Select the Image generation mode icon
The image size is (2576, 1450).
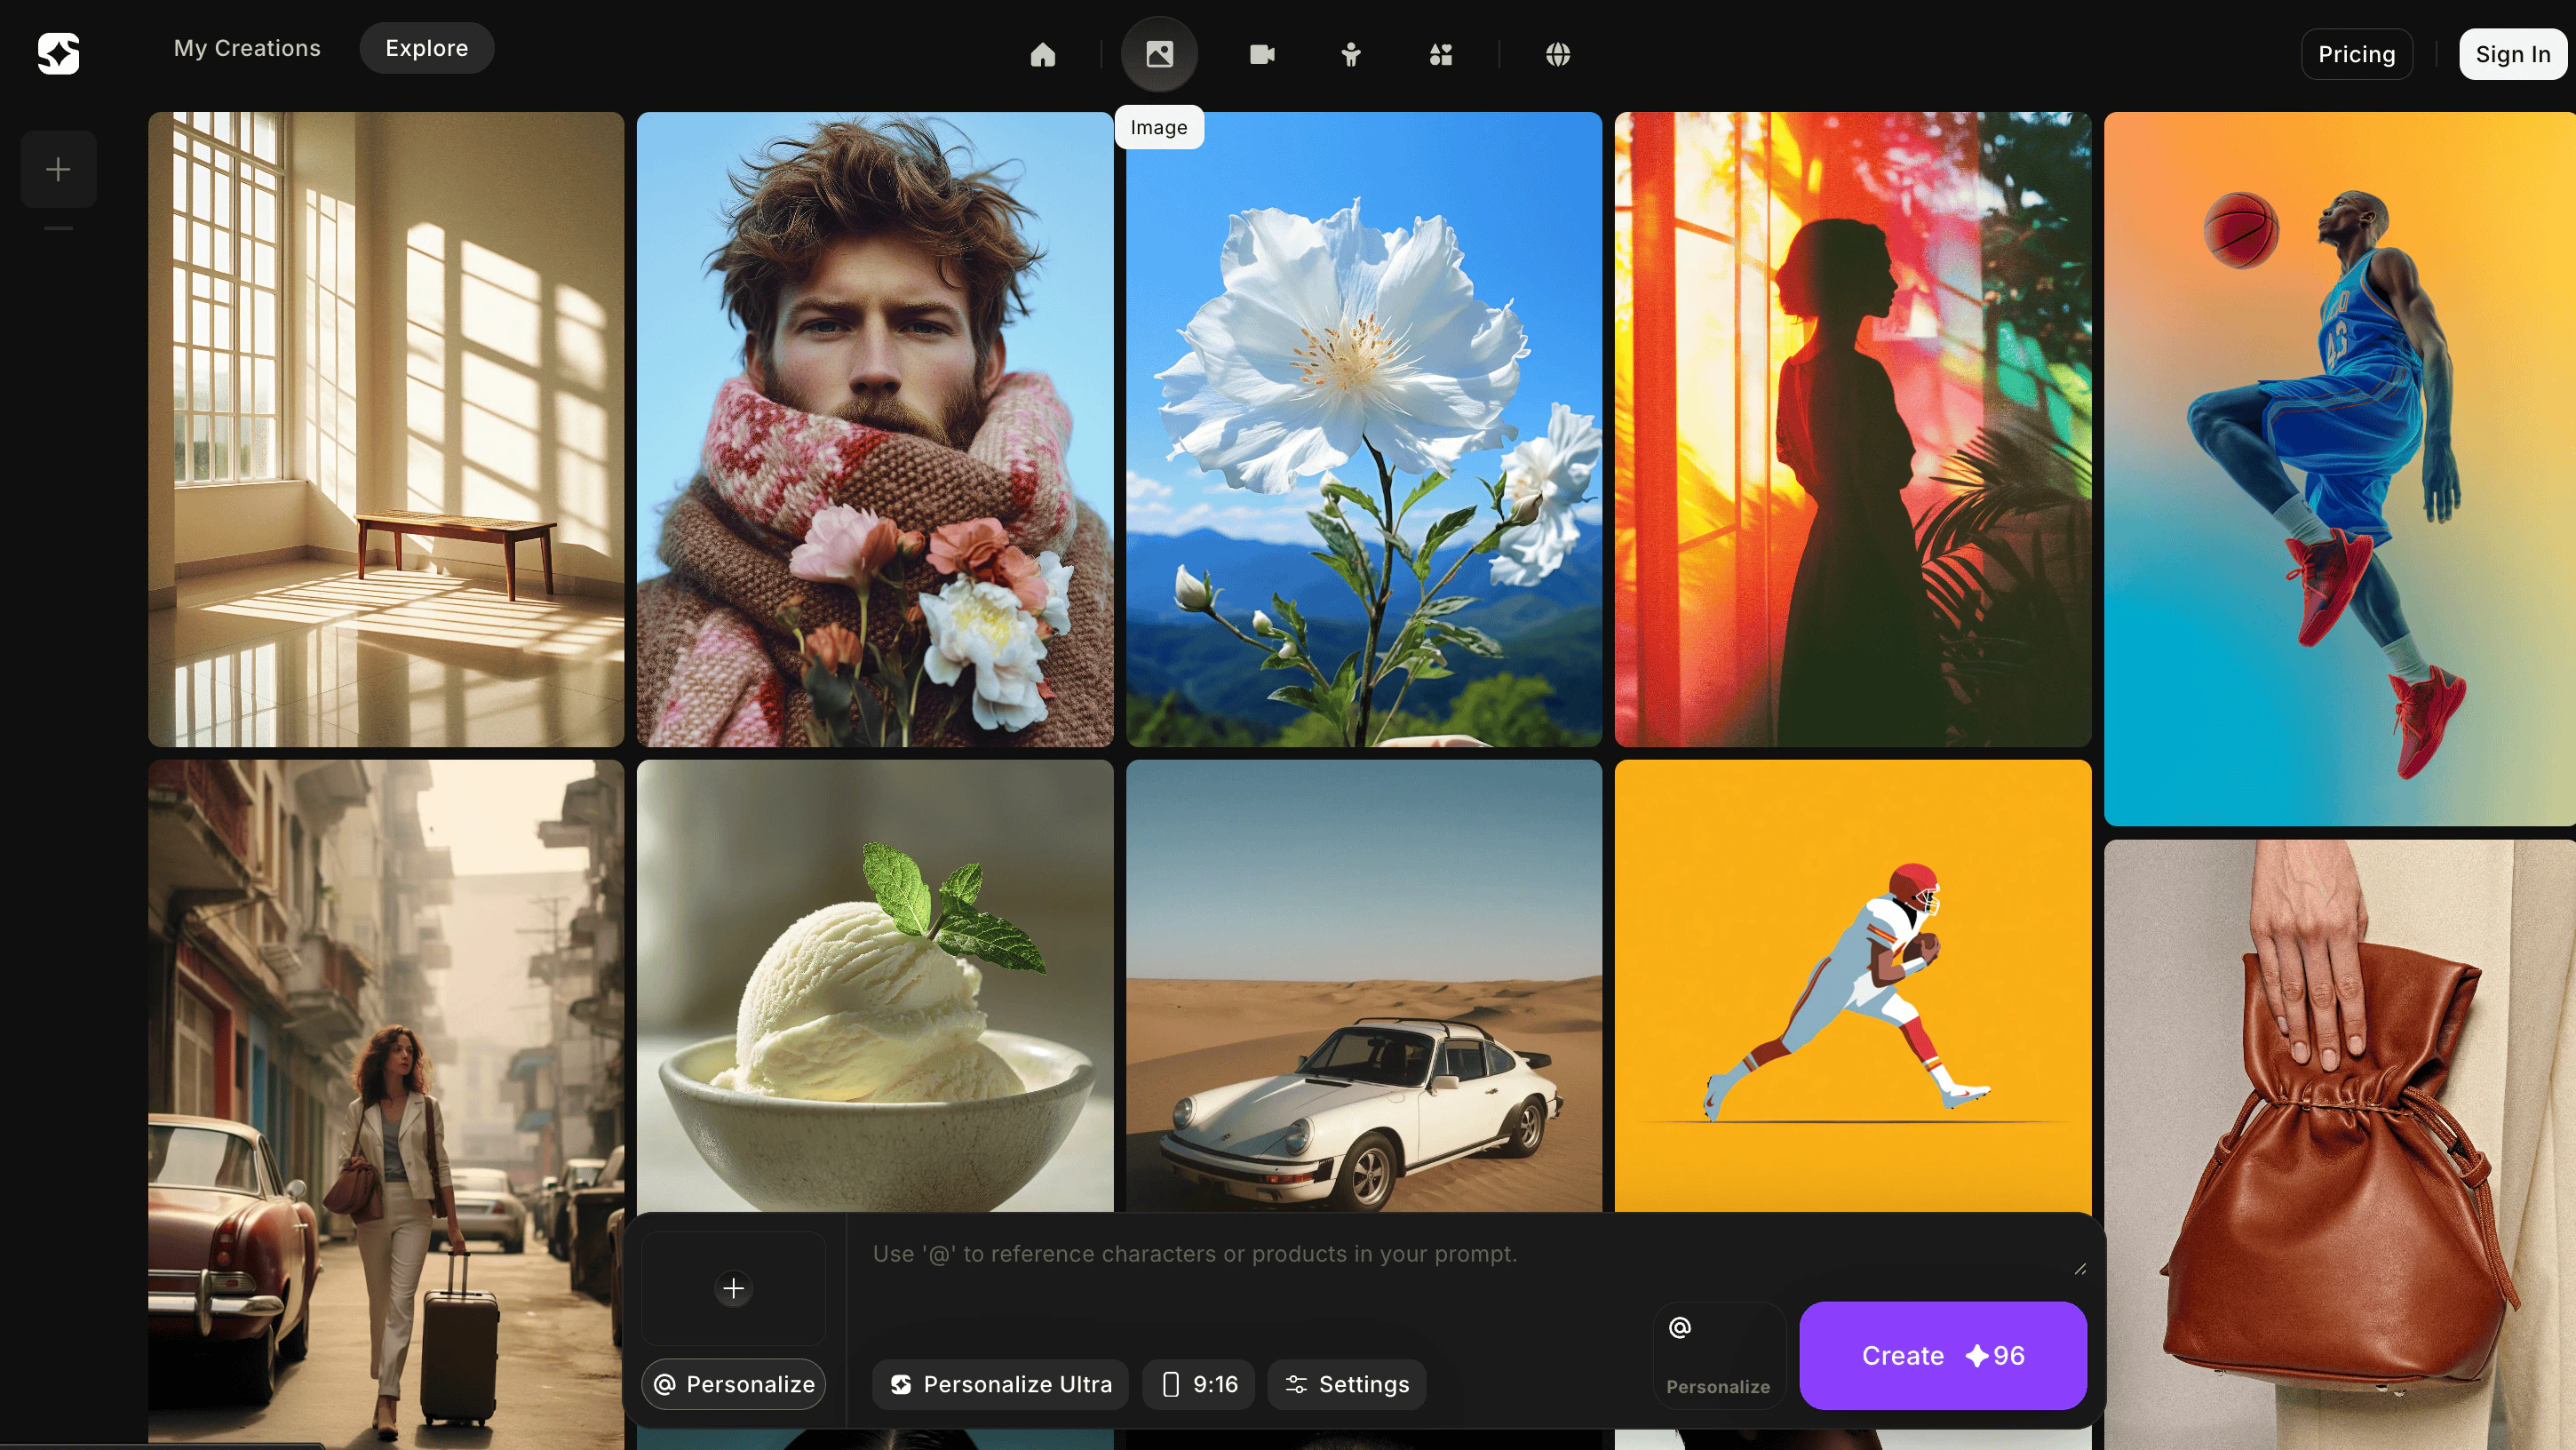pyautogui.click(x=1159, y=54)
